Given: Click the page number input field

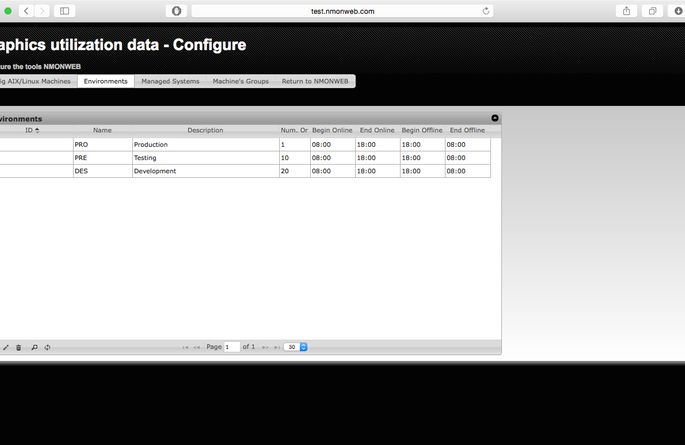Looking at the screenshot, I should (x=232, y=347).
